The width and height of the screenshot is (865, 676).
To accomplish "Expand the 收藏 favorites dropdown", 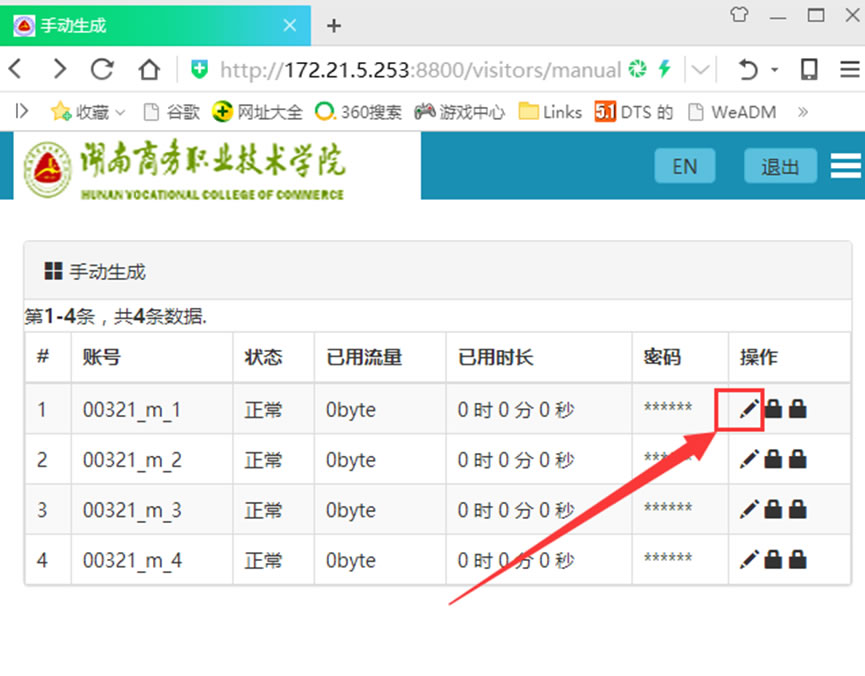I will point(121,112).
